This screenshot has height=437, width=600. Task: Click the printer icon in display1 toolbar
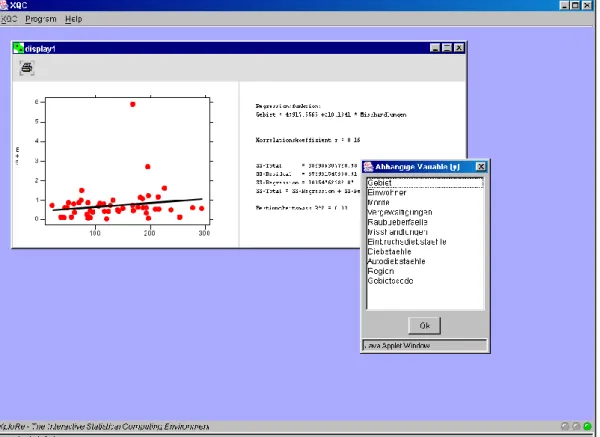click(x=27, y=68)
